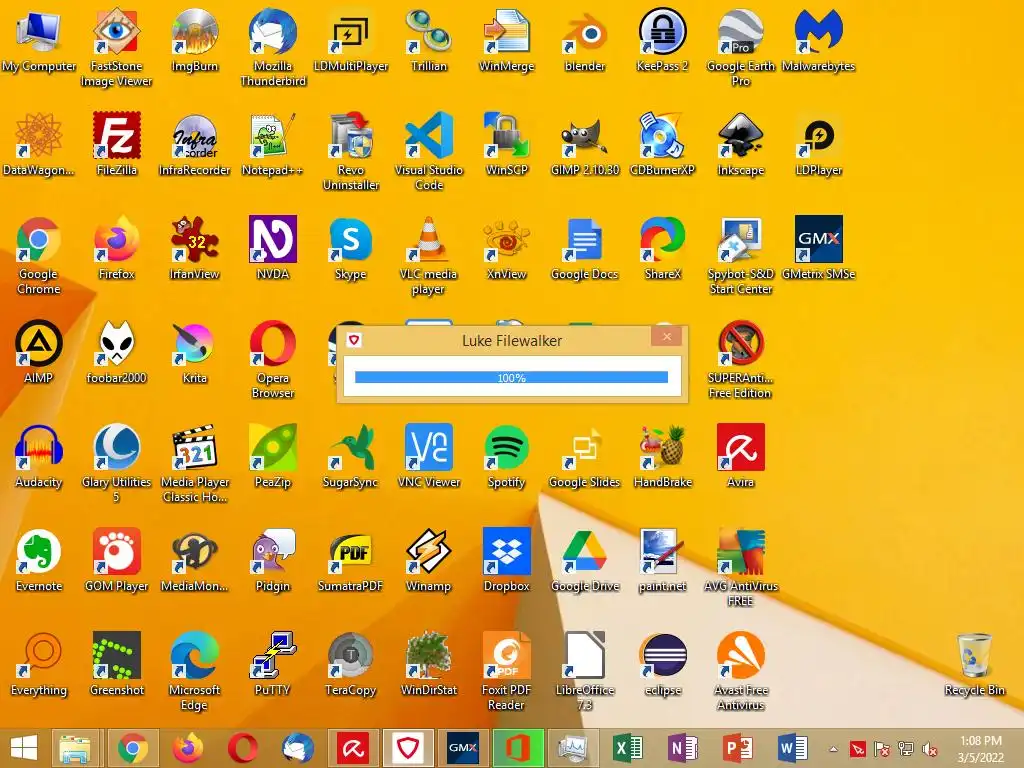
Task: Open File Explorer from the taskbar
Action: [x=75, y=748]
